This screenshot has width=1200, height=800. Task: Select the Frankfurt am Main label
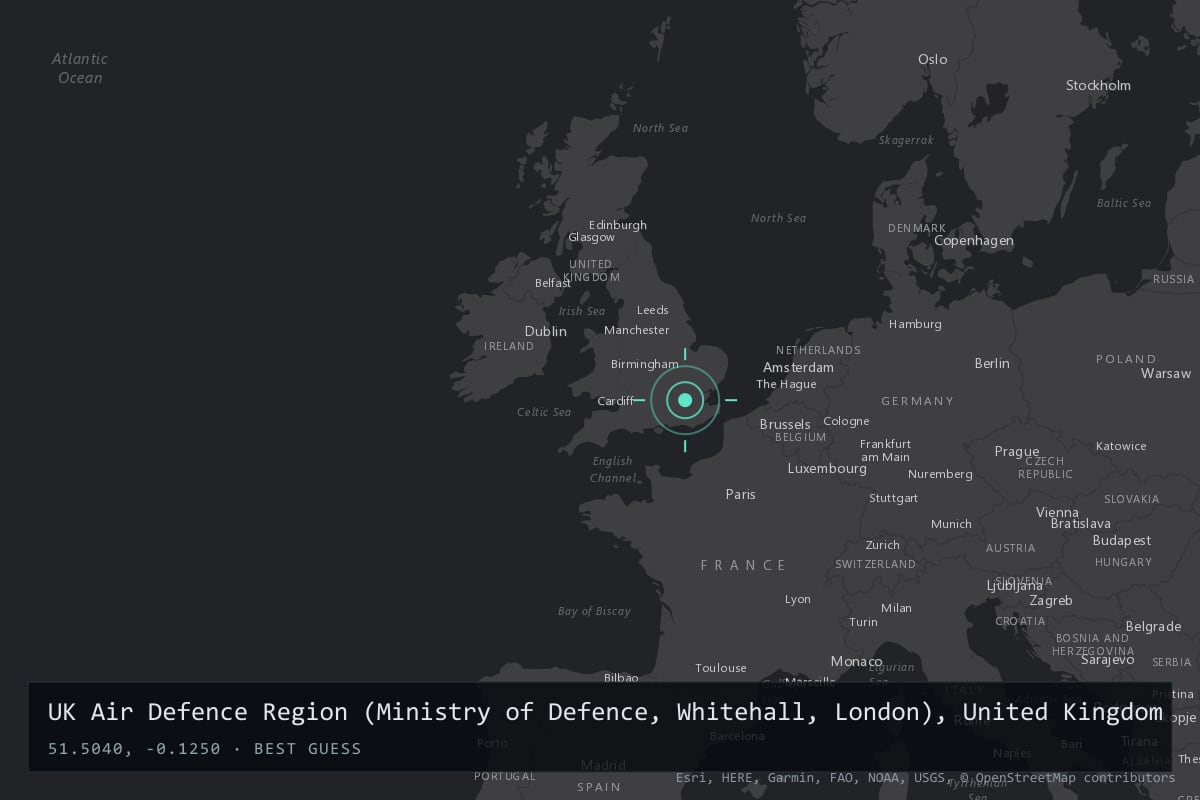pyautogui.click(x=885, y=450)
